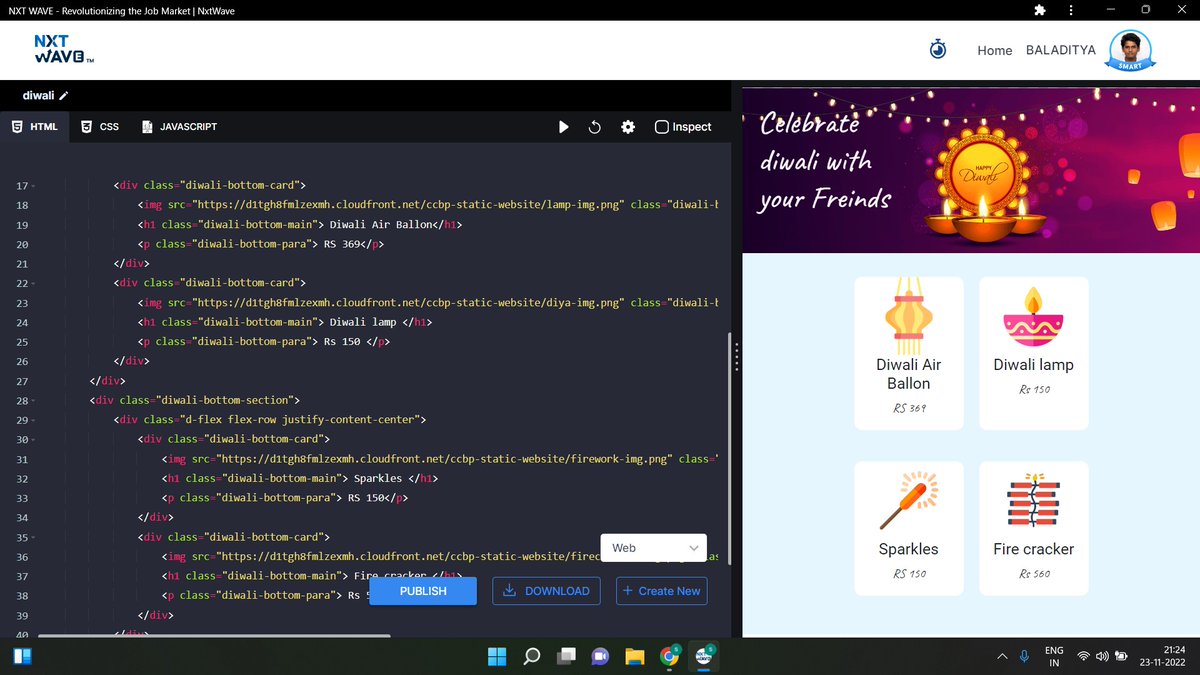Viewport: 1200px width, 675px height.
Task: Click the diya lamp image in preview
Action: coord(1034,318)
